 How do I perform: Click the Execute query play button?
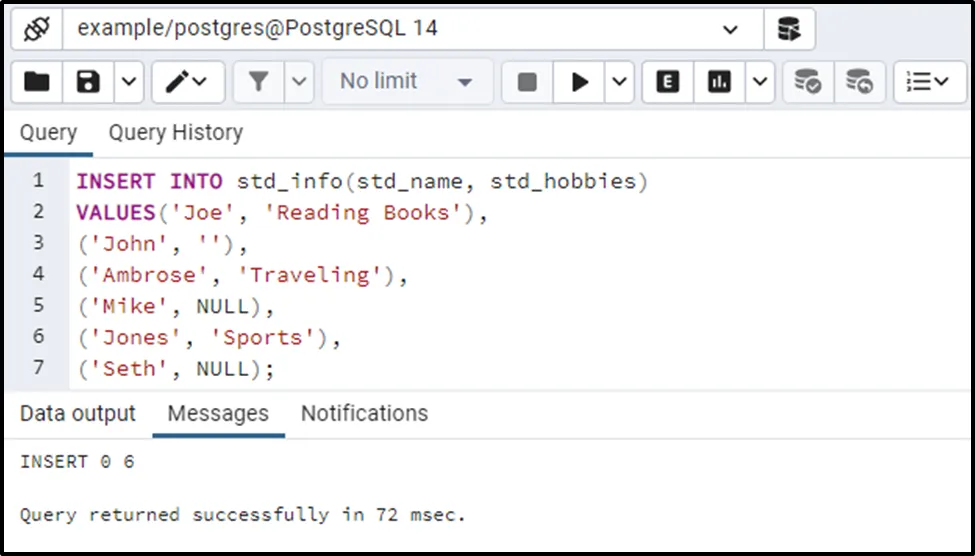[x=579, y=82]
